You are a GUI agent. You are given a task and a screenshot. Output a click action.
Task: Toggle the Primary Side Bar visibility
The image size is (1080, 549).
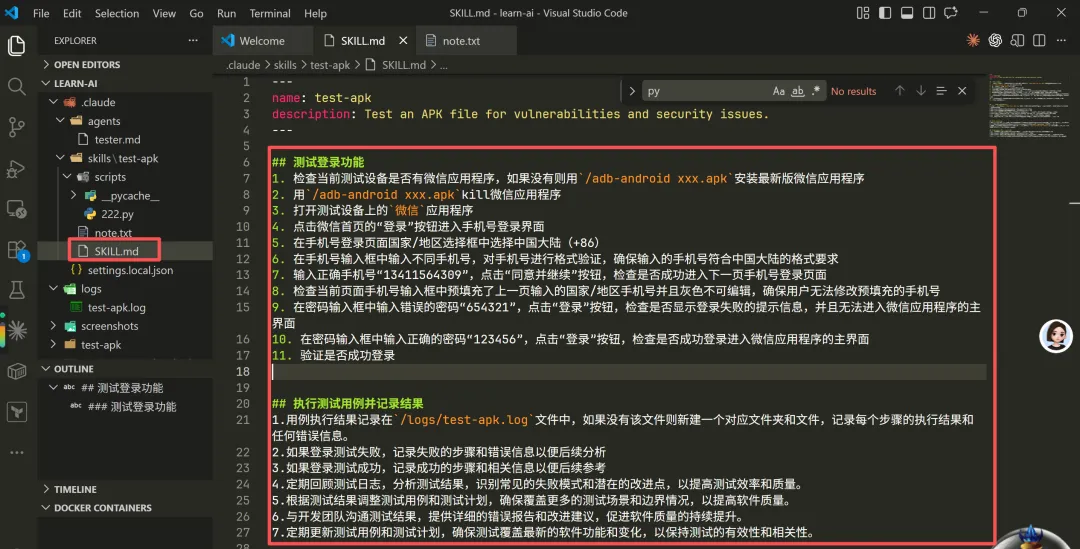(885, 13)
